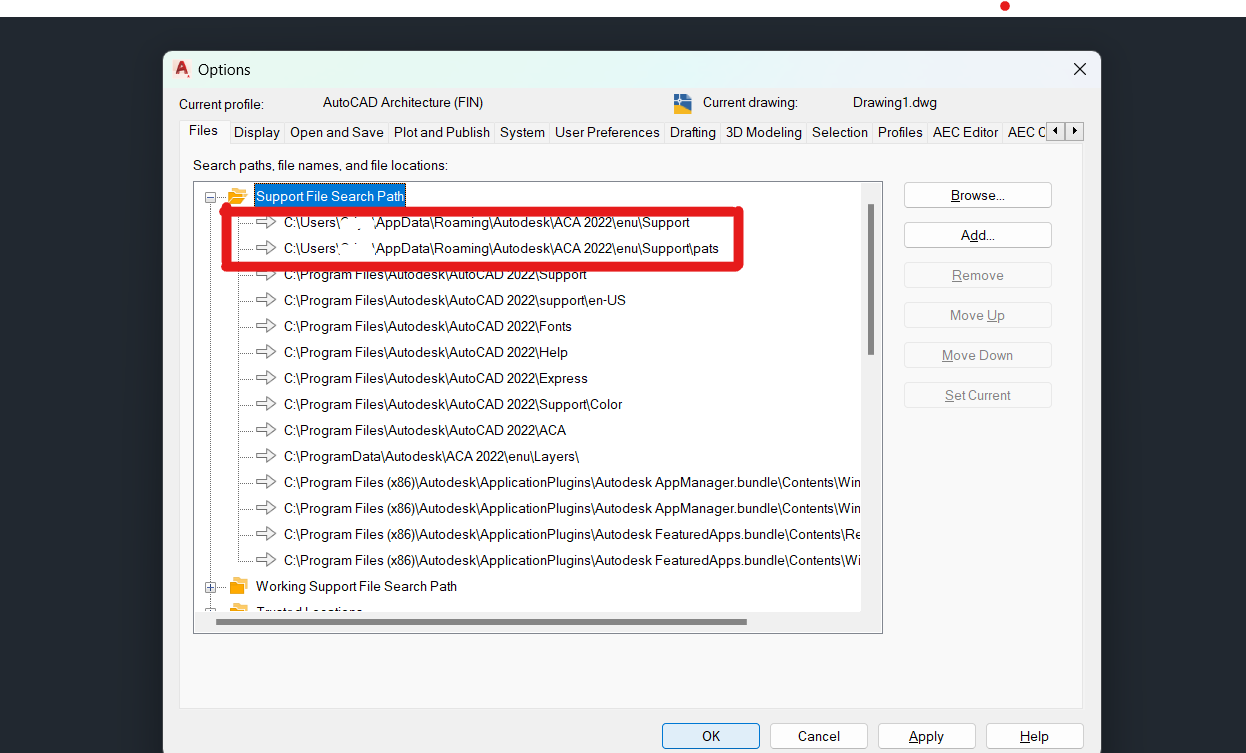Click the AutoCAD logo icon in title bar
This screenshot has width=1246, height=753.
coord(182,69)
